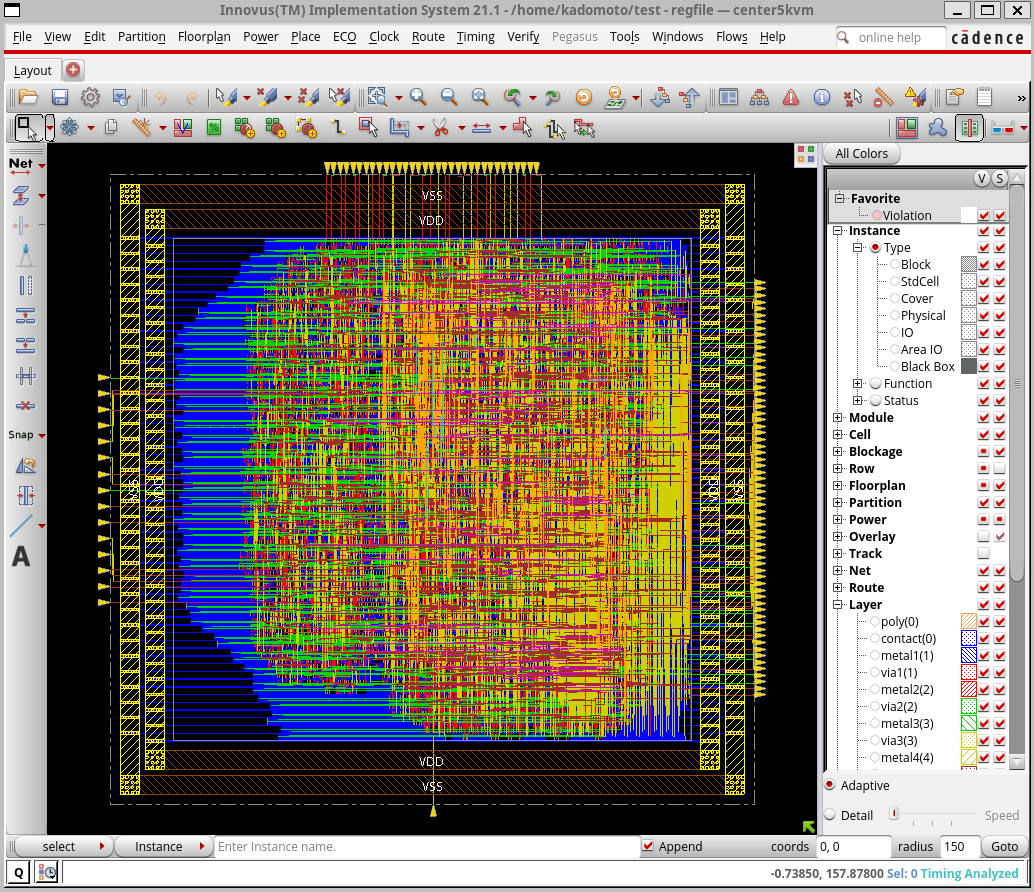
Task: Click the red plus new tab button
Action: 73,69
